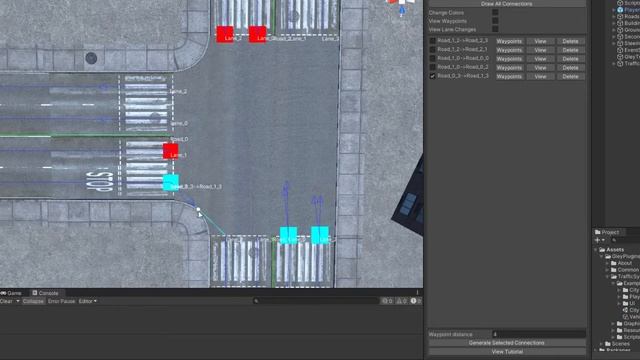The image size is (640, 360).
Task: Switch to the Project tab
Action: pos(607,232)
